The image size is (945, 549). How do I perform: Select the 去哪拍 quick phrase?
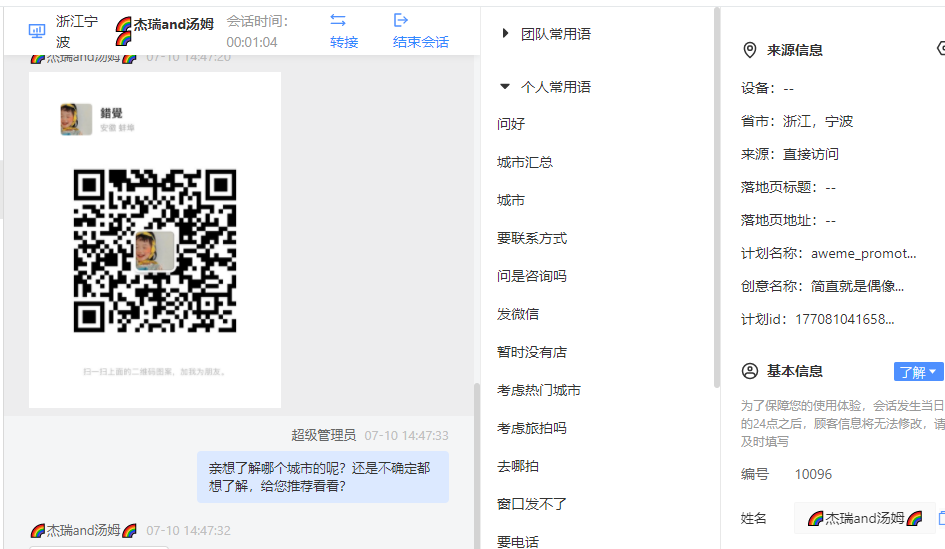(518, 466)
